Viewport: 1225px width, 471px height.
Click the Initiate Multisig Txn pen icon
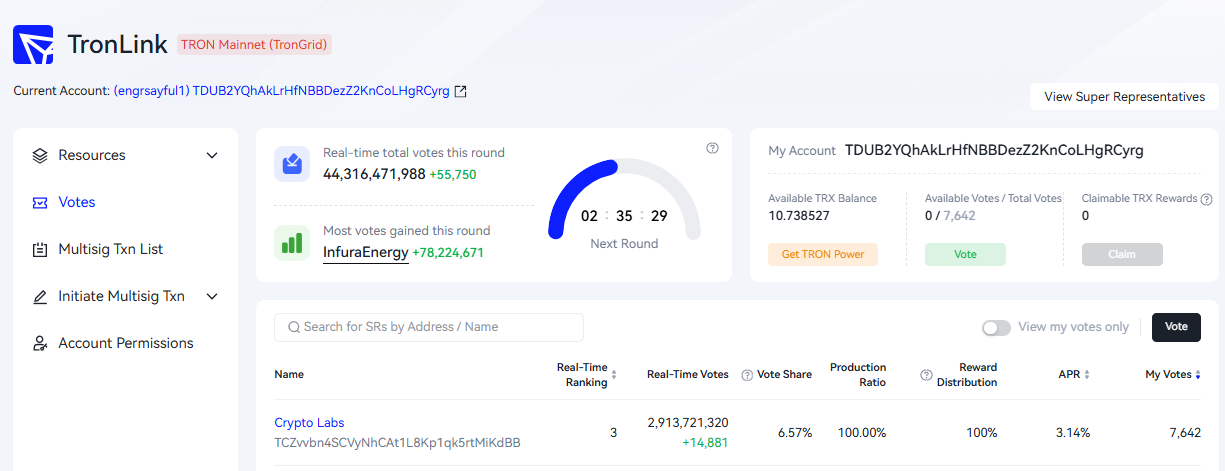click(x=40, y=296)
